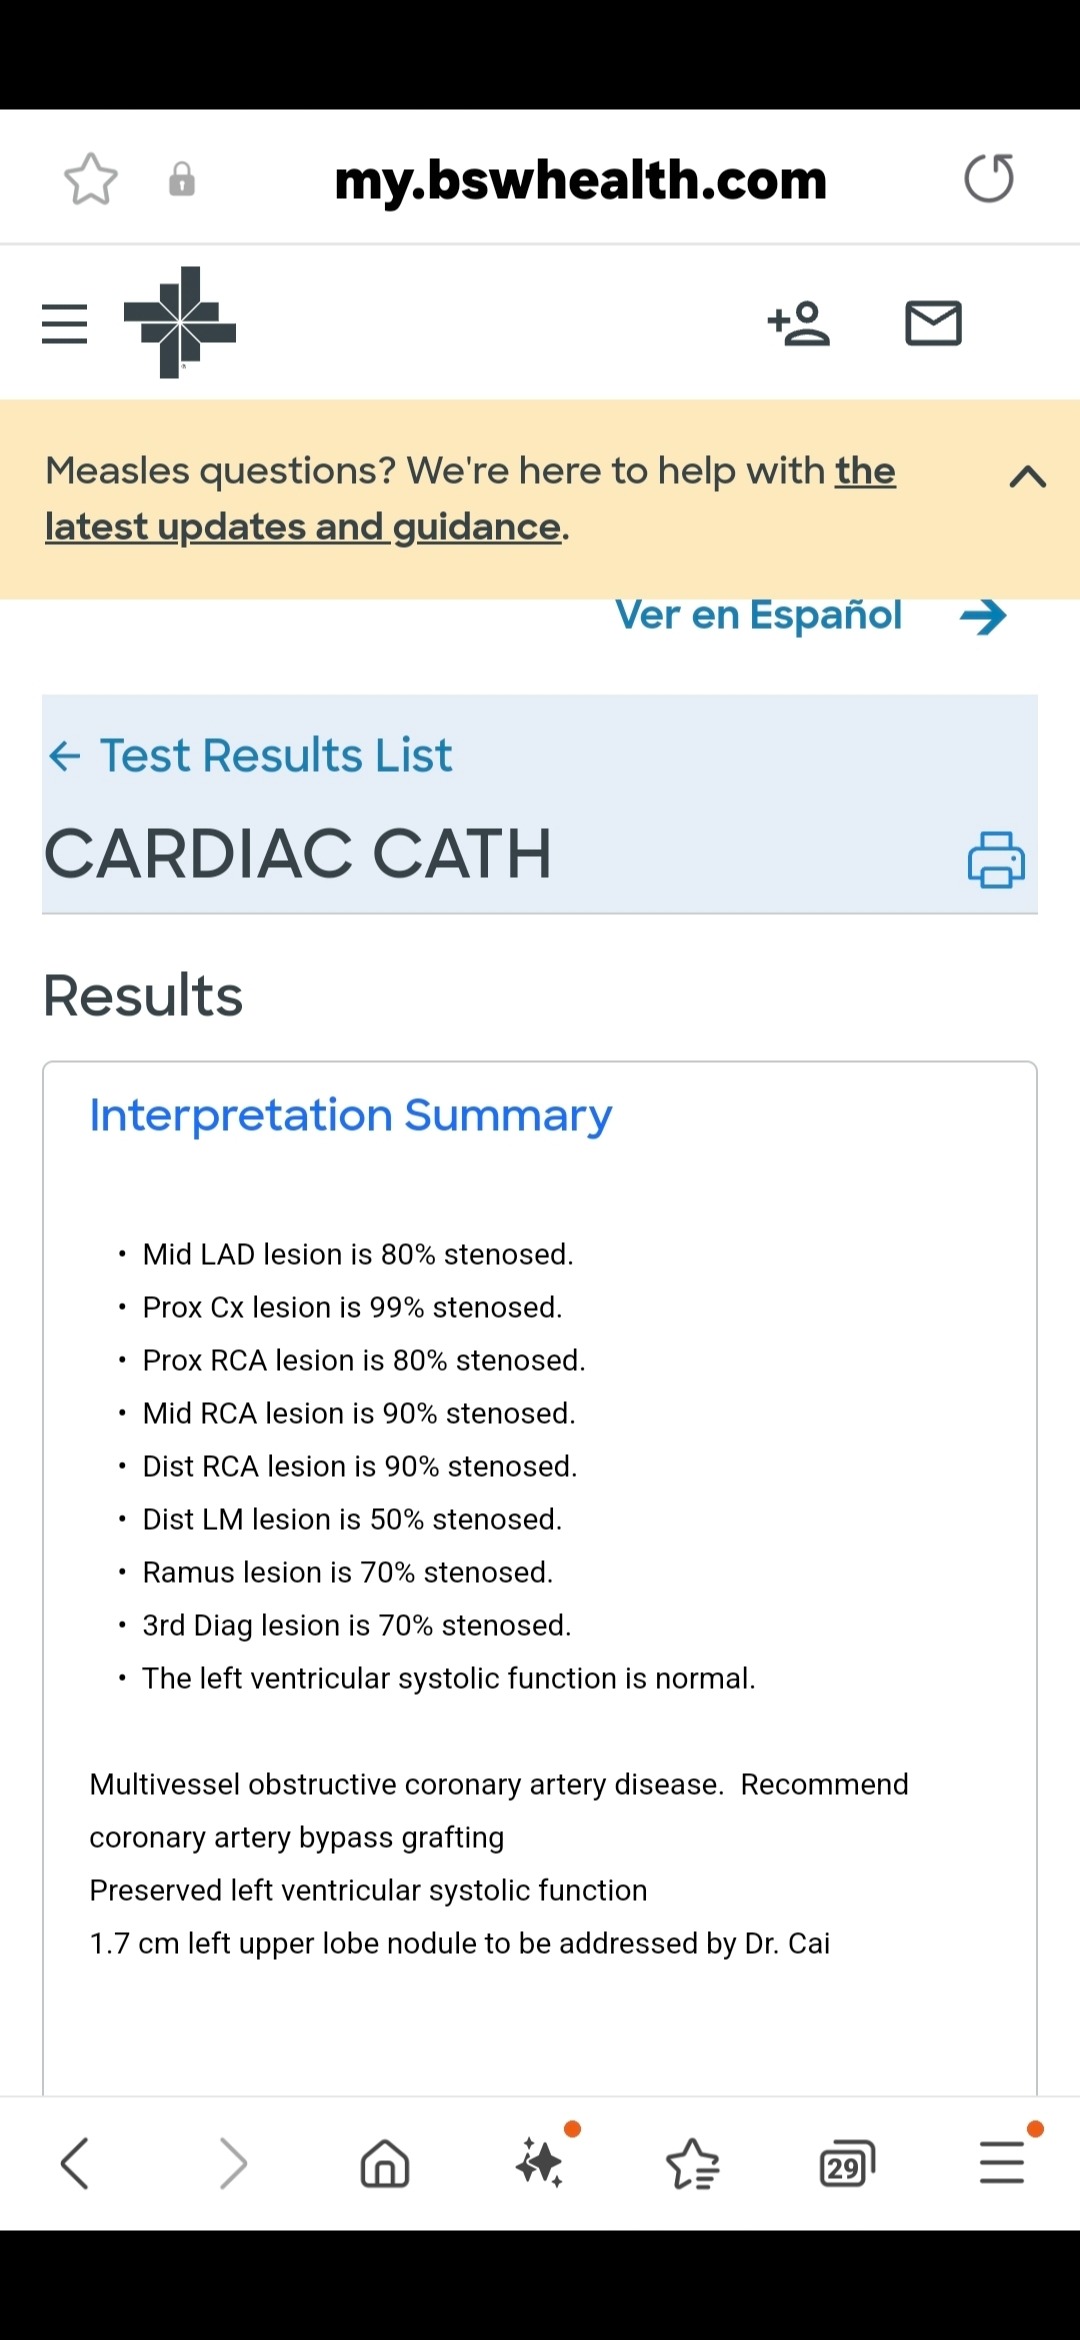
Task: Tap the Baylor Scott & White cross logo
Action: click(x=180, y=322)
